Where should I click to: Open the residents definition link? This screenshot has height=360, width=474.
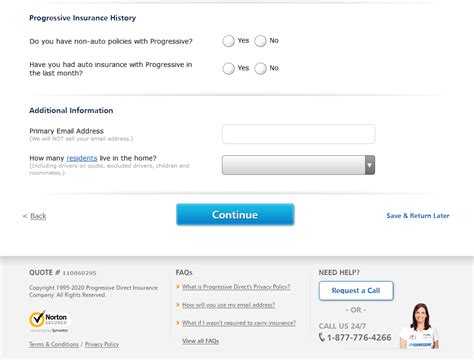[x=82, y=158]
